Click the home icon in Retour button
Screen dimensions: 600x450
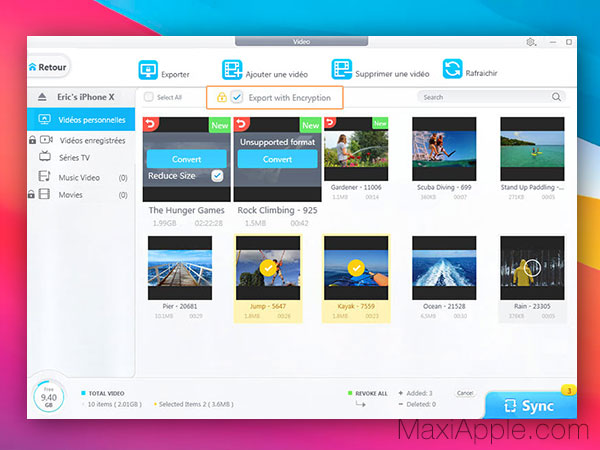pyautogui.click(x=33, y=67)
